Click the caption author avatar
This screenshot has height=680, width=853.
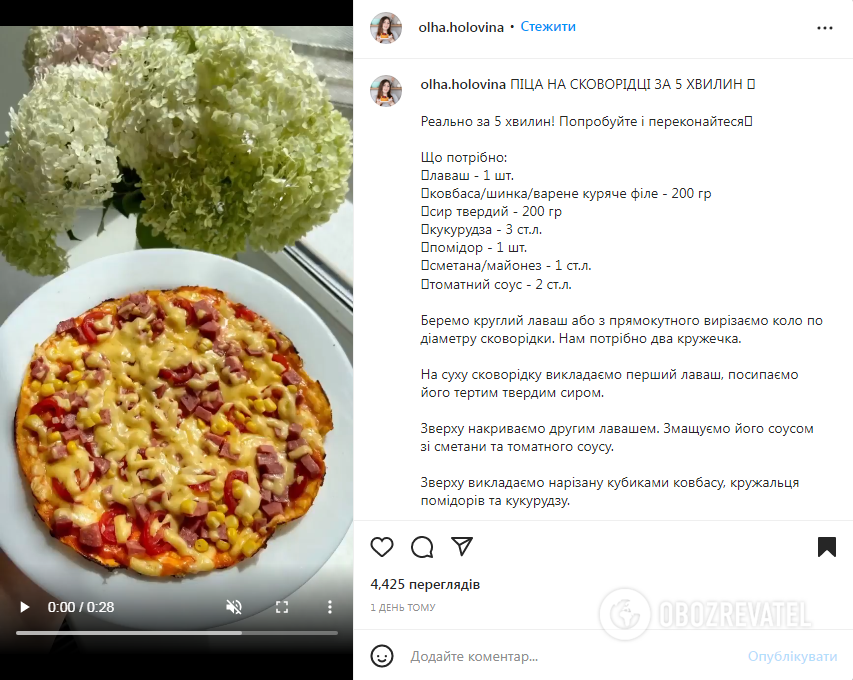pyautogui.click(x=386, y=91)
